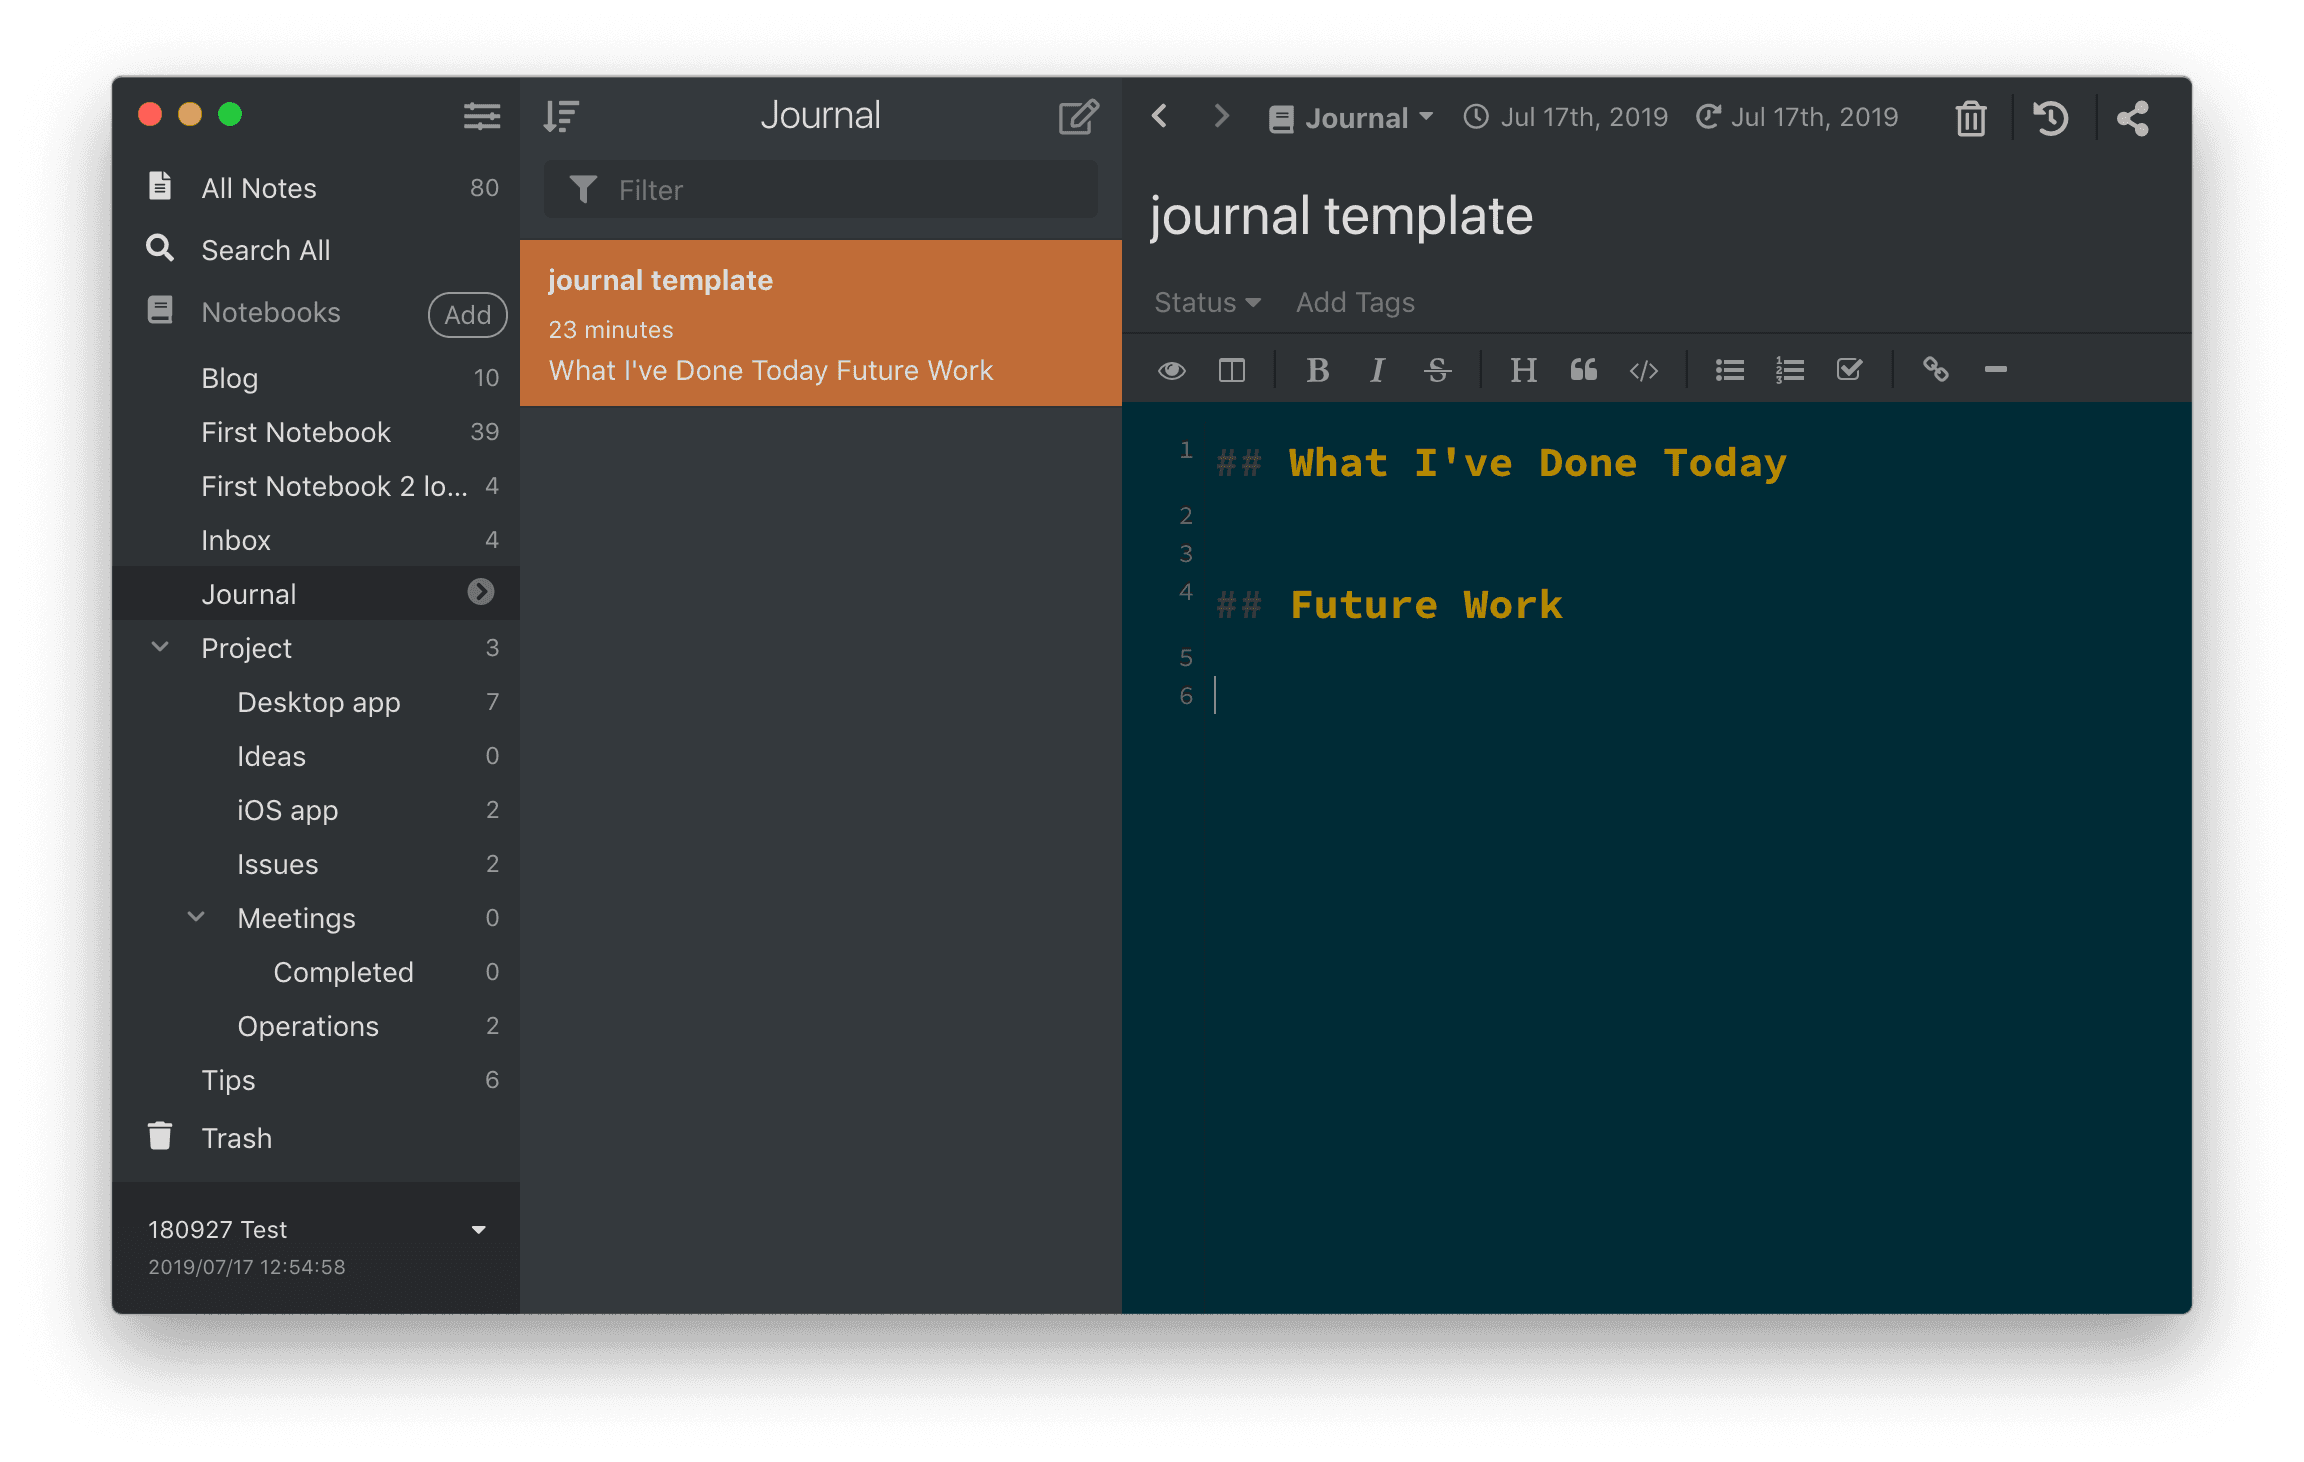This screenshot has width=2304, height=1462.
Task: Toggle side-by-side split view
Action: [x=1231, y=370]
